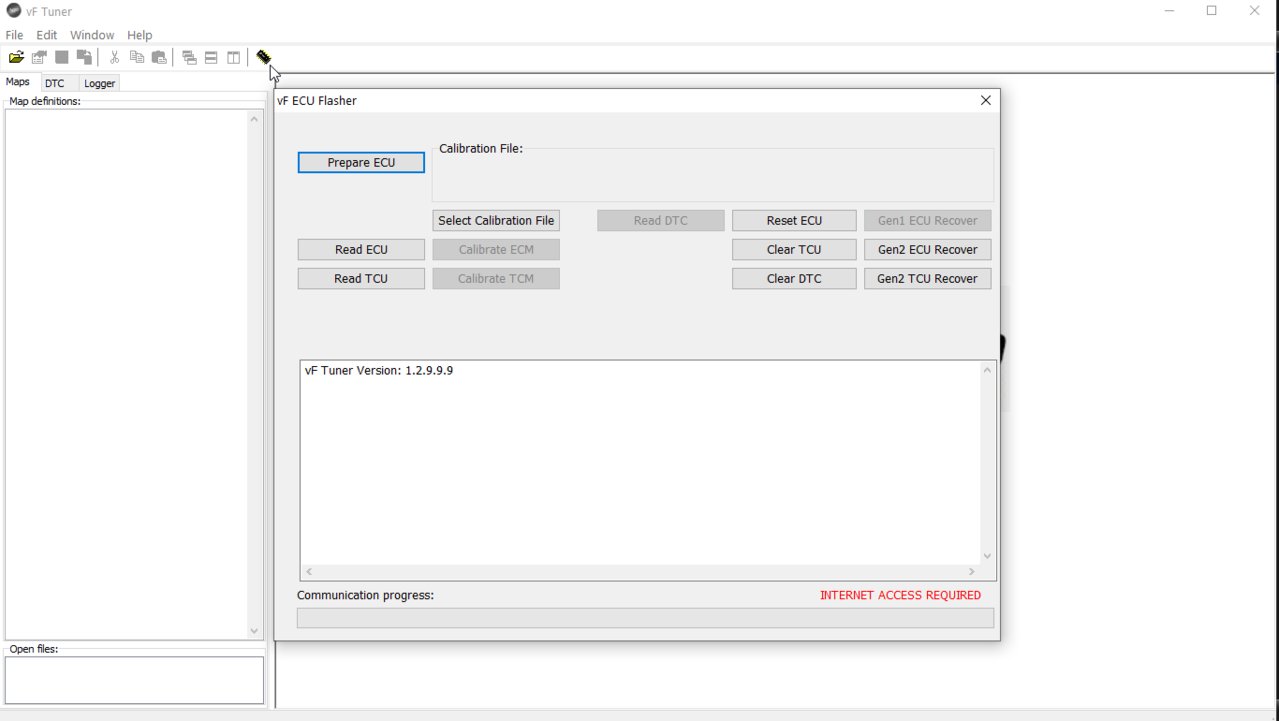Viewport: 1279px width, 721px height.
Task: Close the vF ECU Flasher dialog
Action: pyautogui.click(x=986, y=100)
